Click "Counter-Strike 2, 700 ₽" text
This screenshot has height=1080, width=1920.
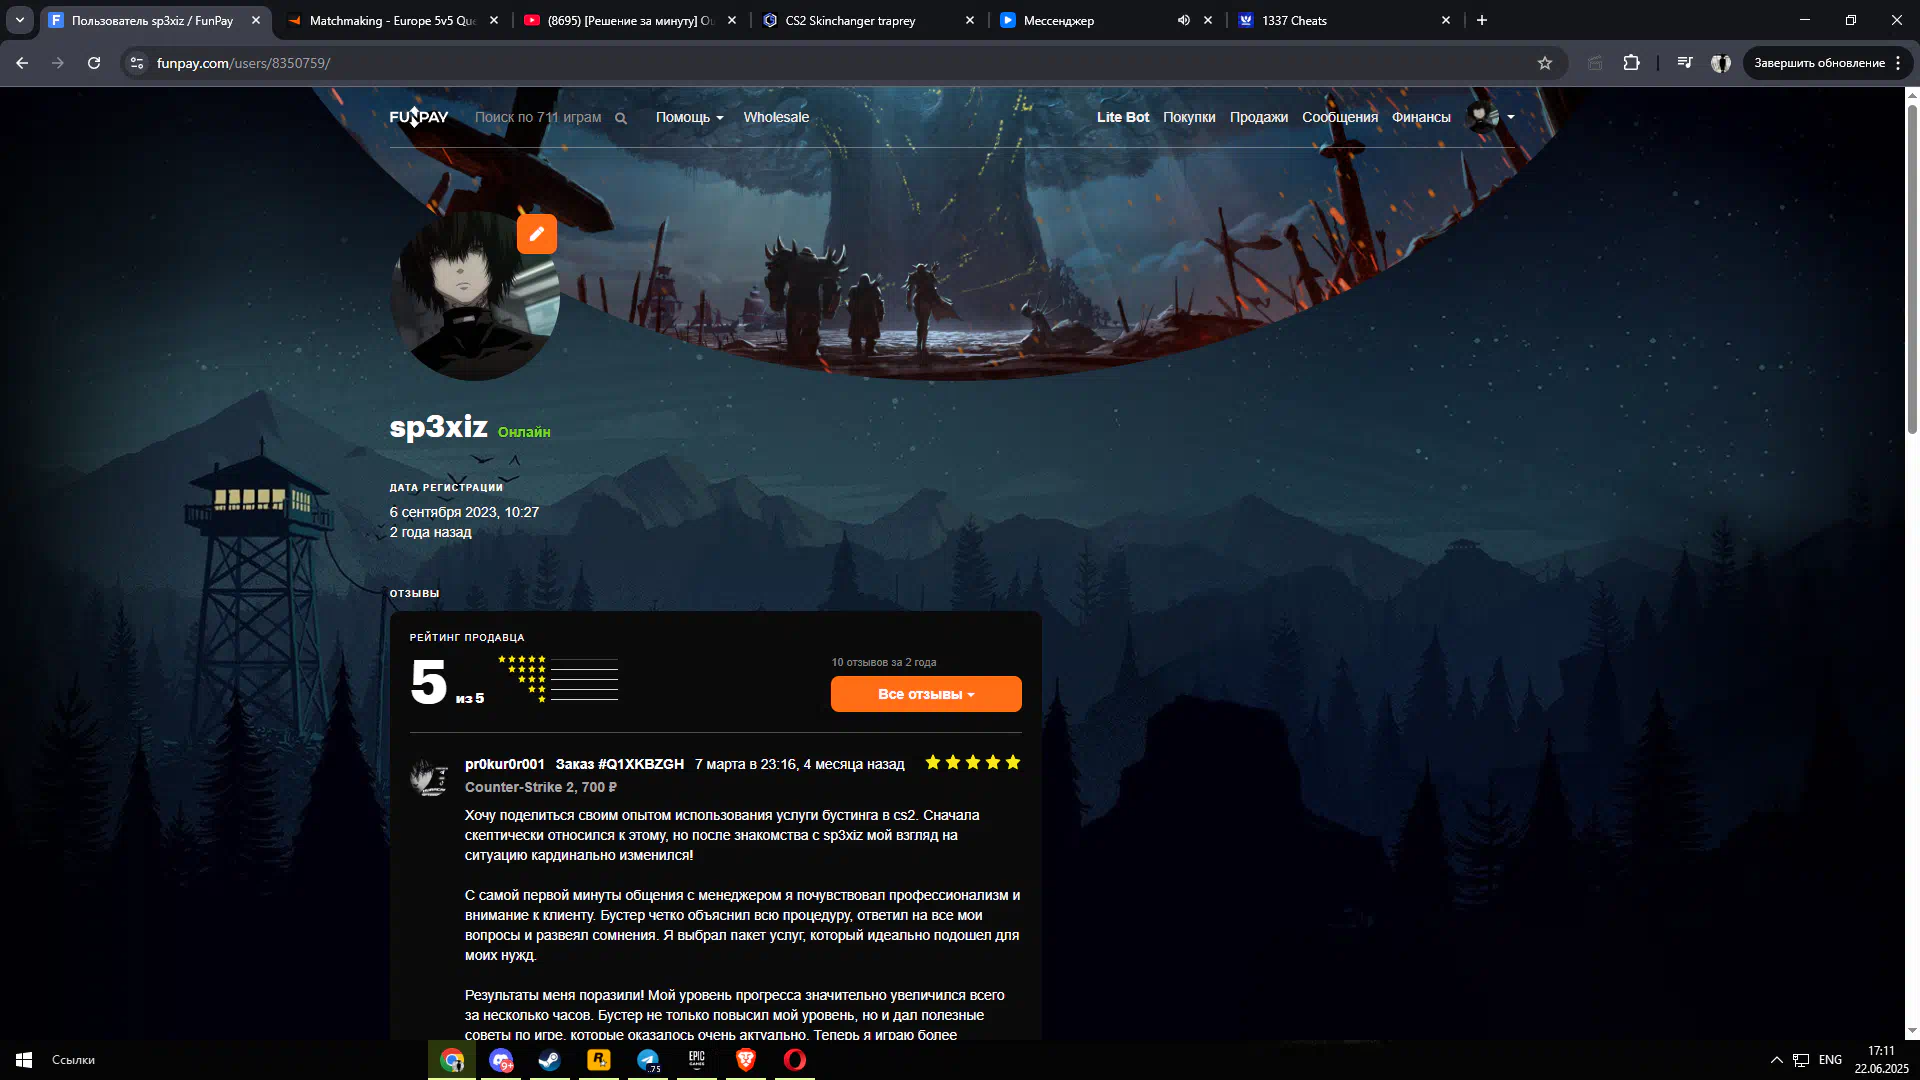tap(541, 787)
